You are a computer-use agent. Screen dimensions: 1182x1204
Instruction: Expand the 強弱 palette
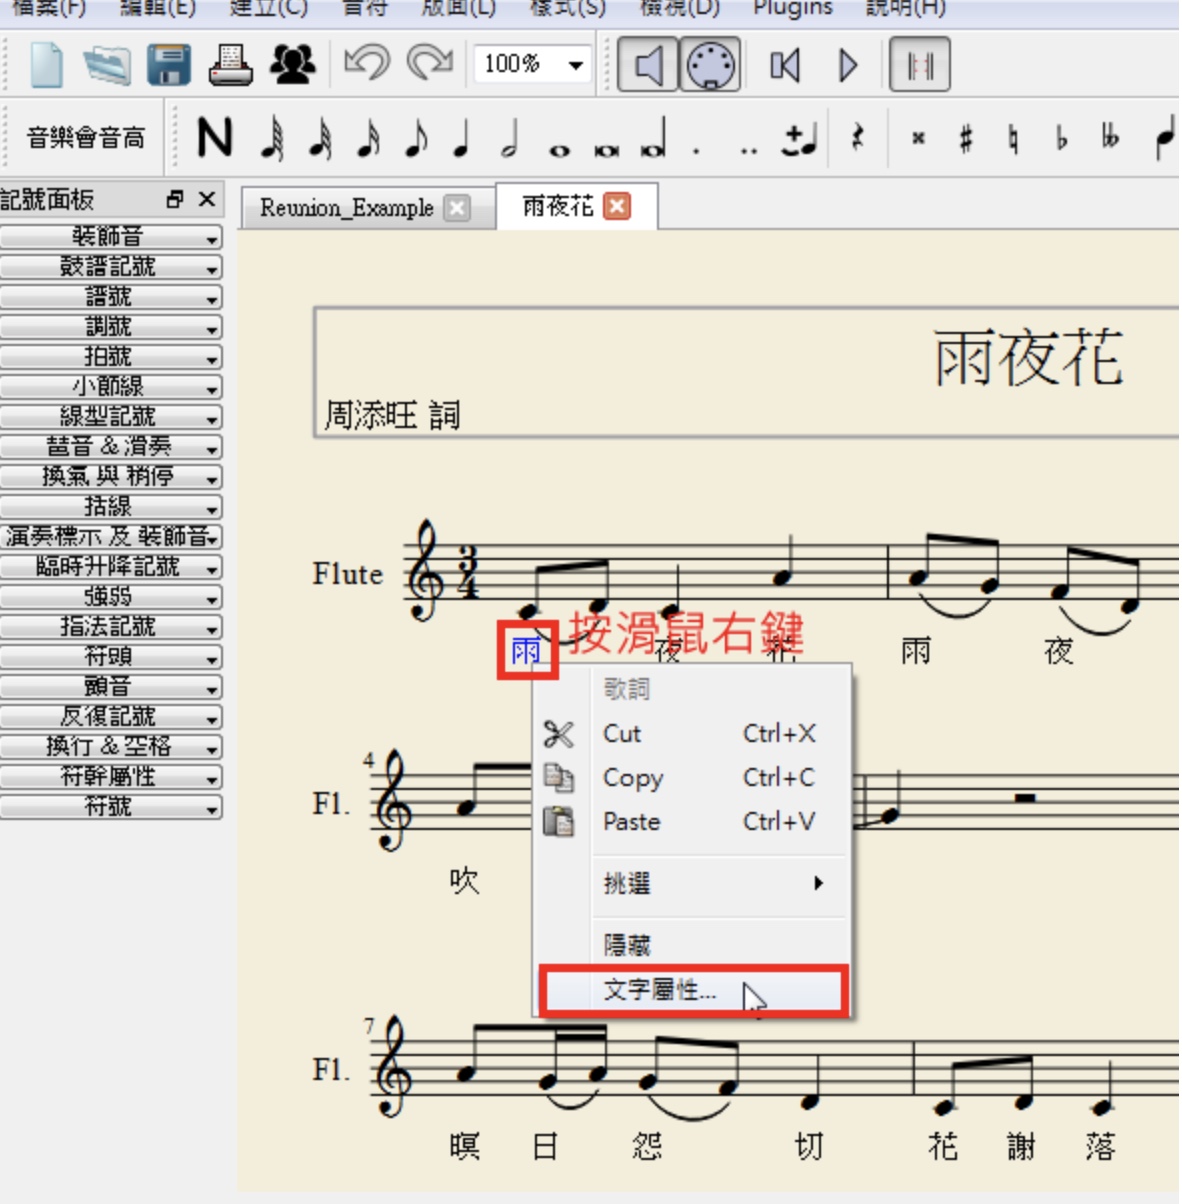point(111,597)
